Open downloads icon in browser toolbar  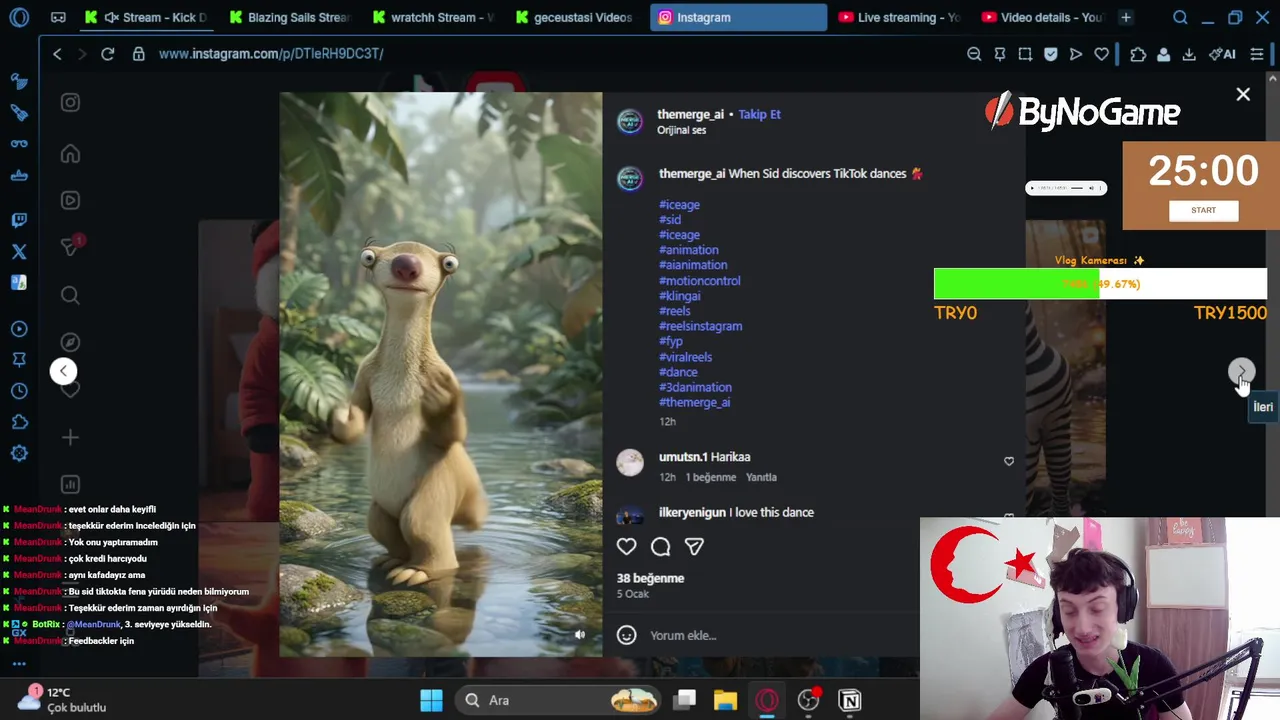tap(1189, 54)
